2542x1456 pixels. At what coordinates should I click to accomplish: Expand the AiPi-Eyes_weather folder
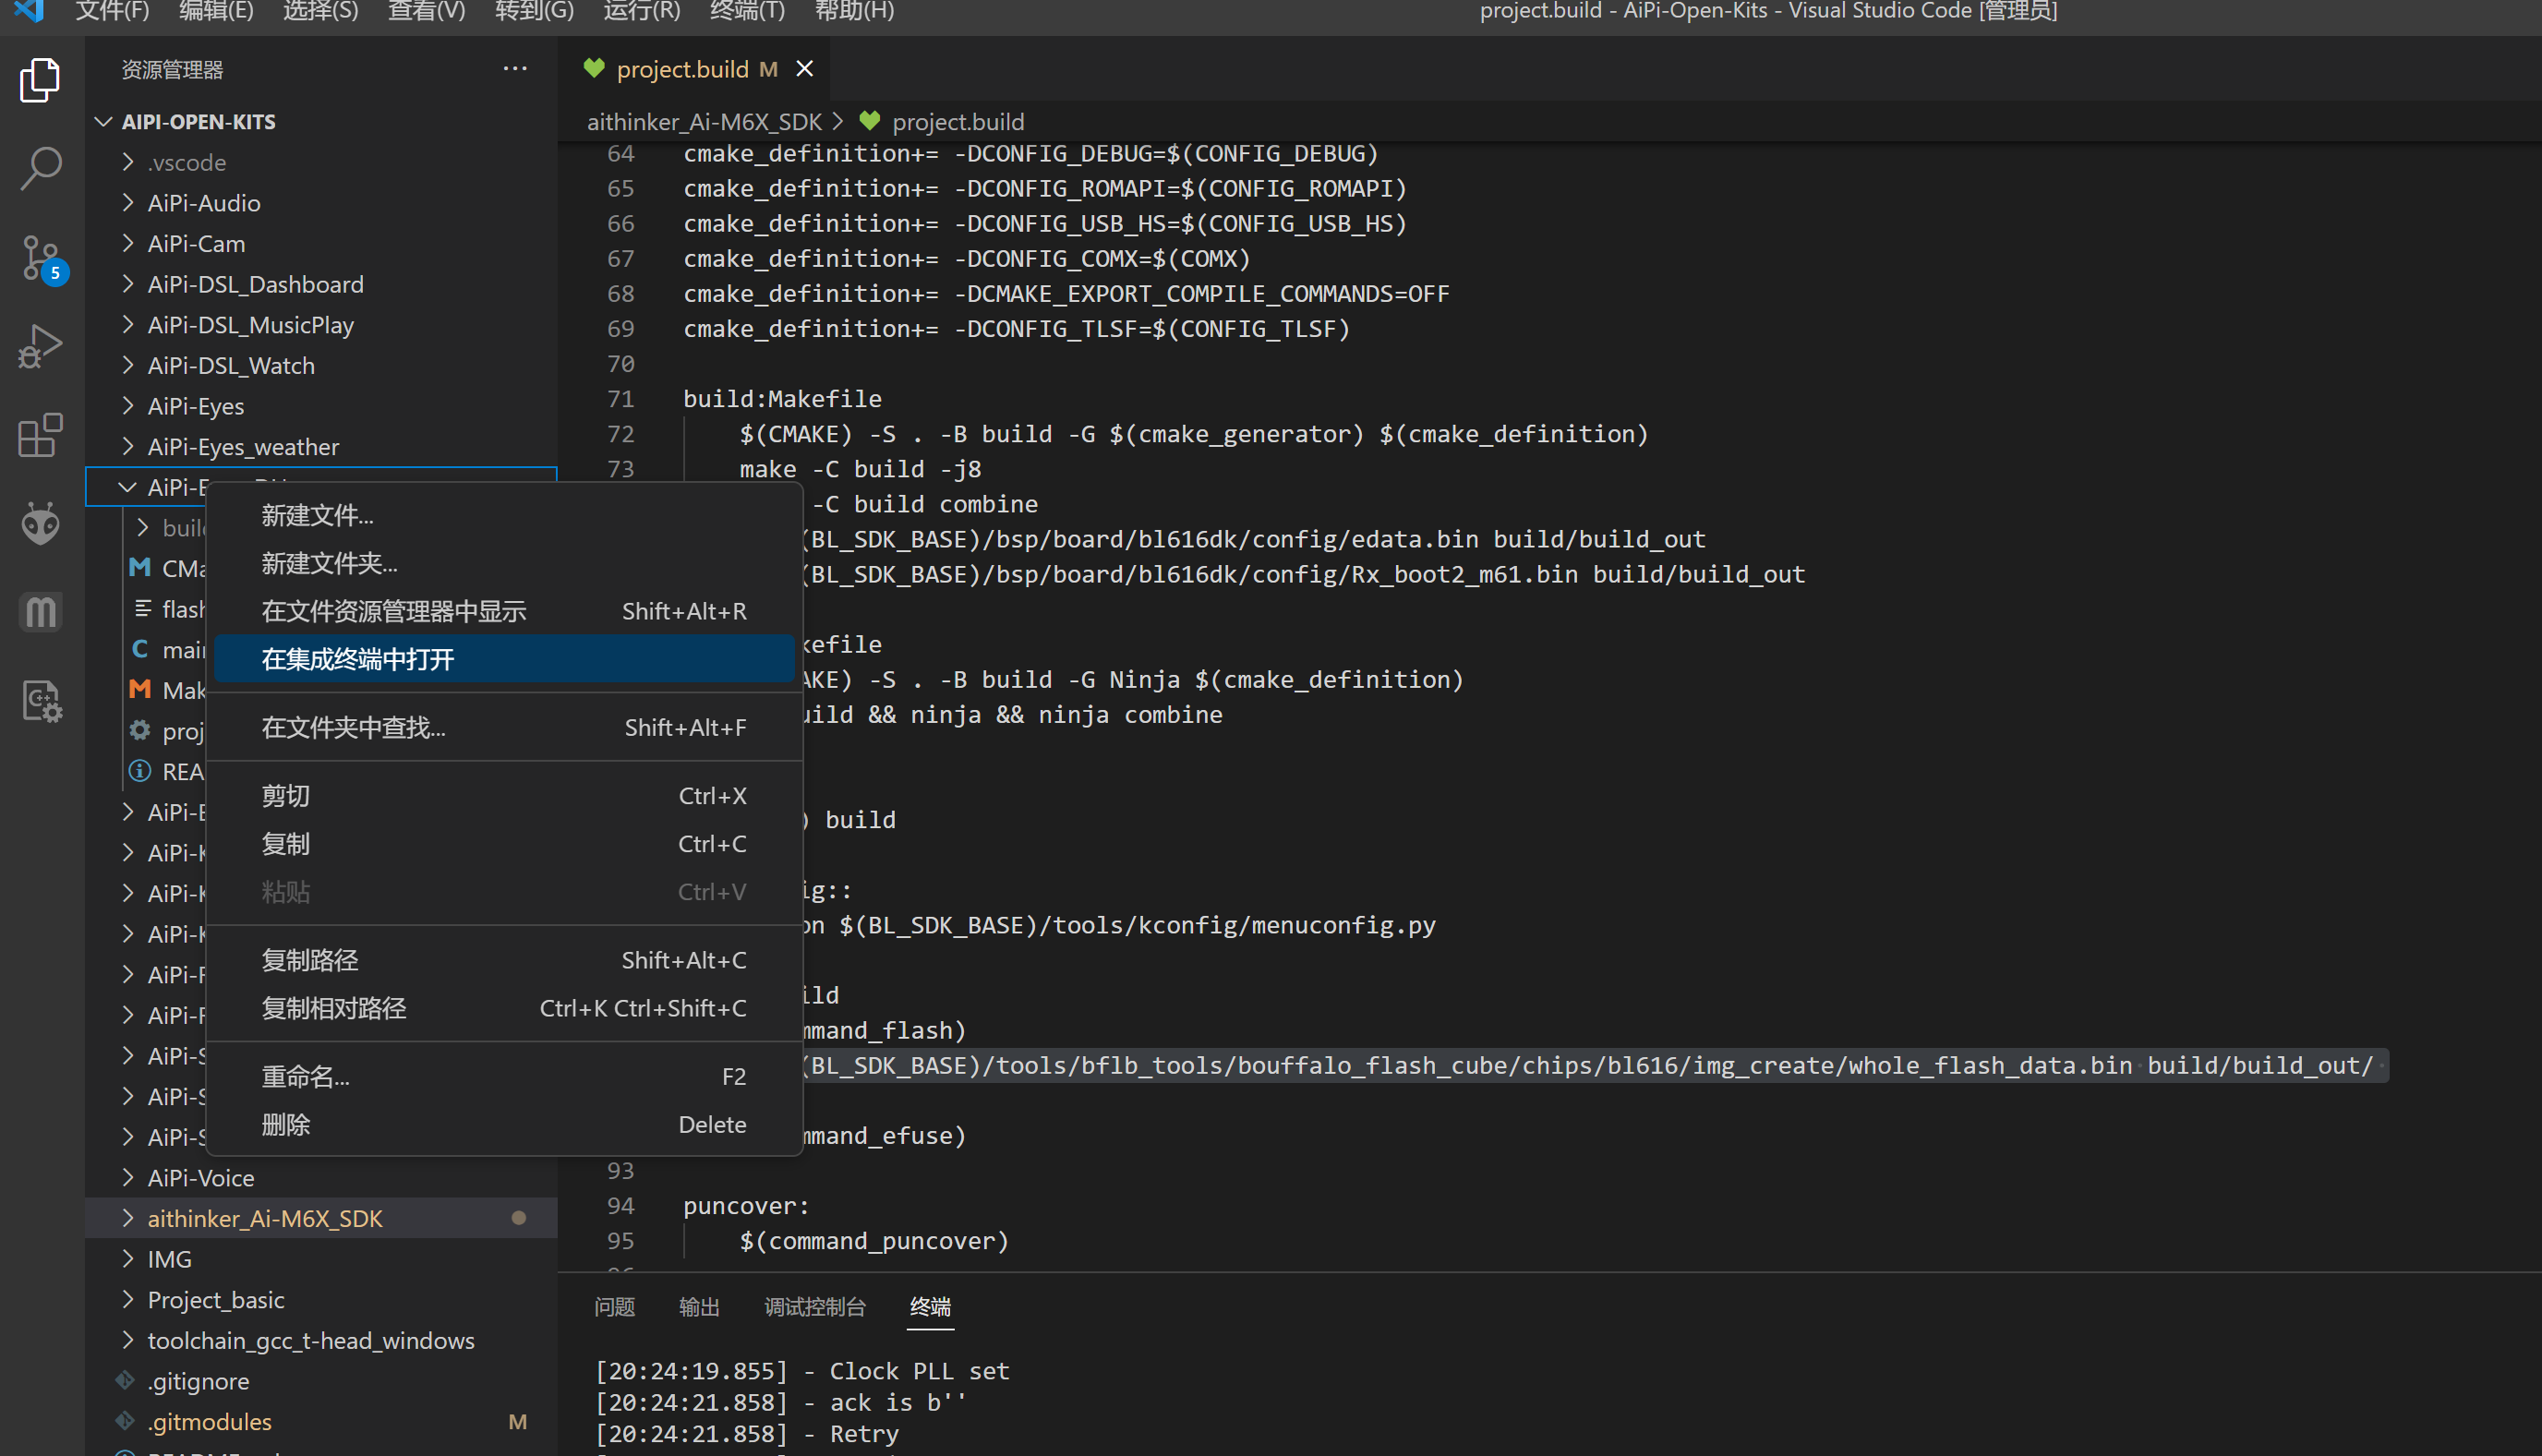pos(127,447)
